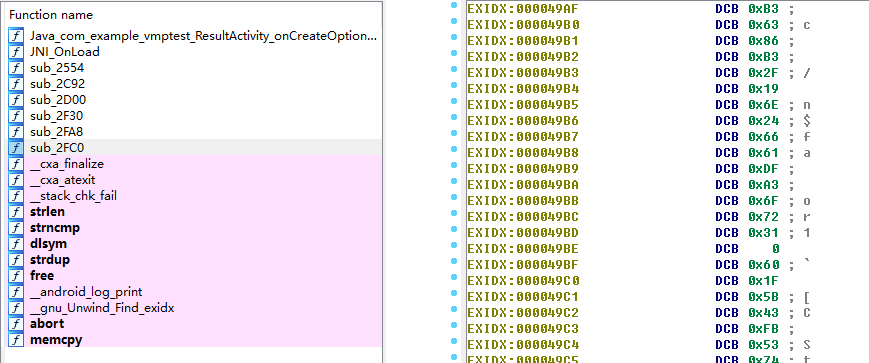Click breakpoint dot at EXIDX:000049B8
The height and width of the screenshot is (363, 869).
click(454, 149)
